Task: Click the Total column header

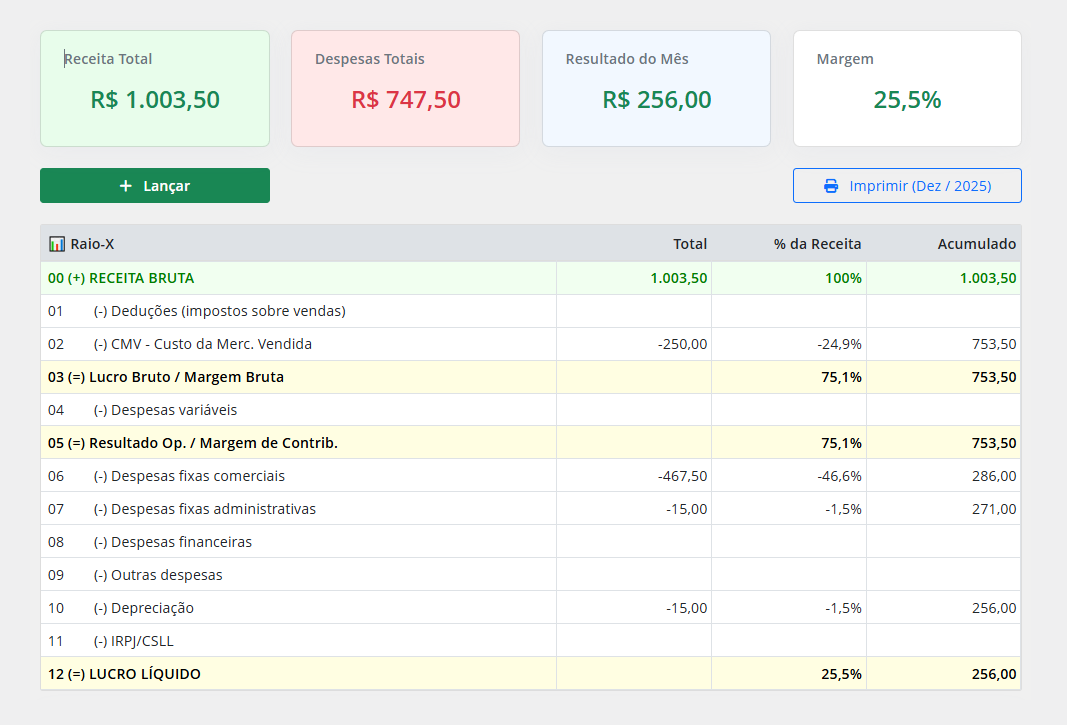Action: click(x=689, y=244)
